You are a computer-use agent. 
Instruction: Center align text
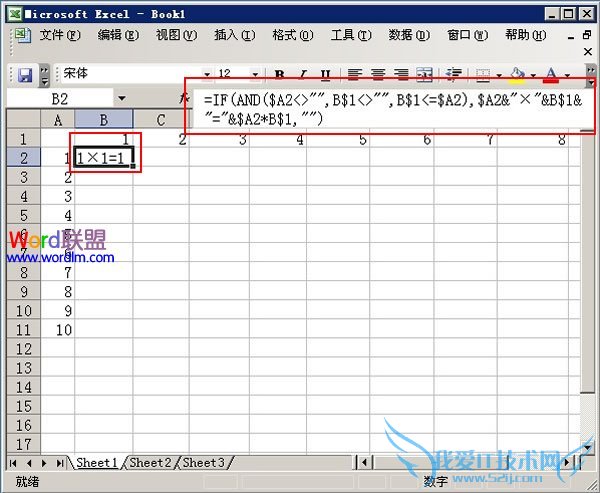point(378,74)
